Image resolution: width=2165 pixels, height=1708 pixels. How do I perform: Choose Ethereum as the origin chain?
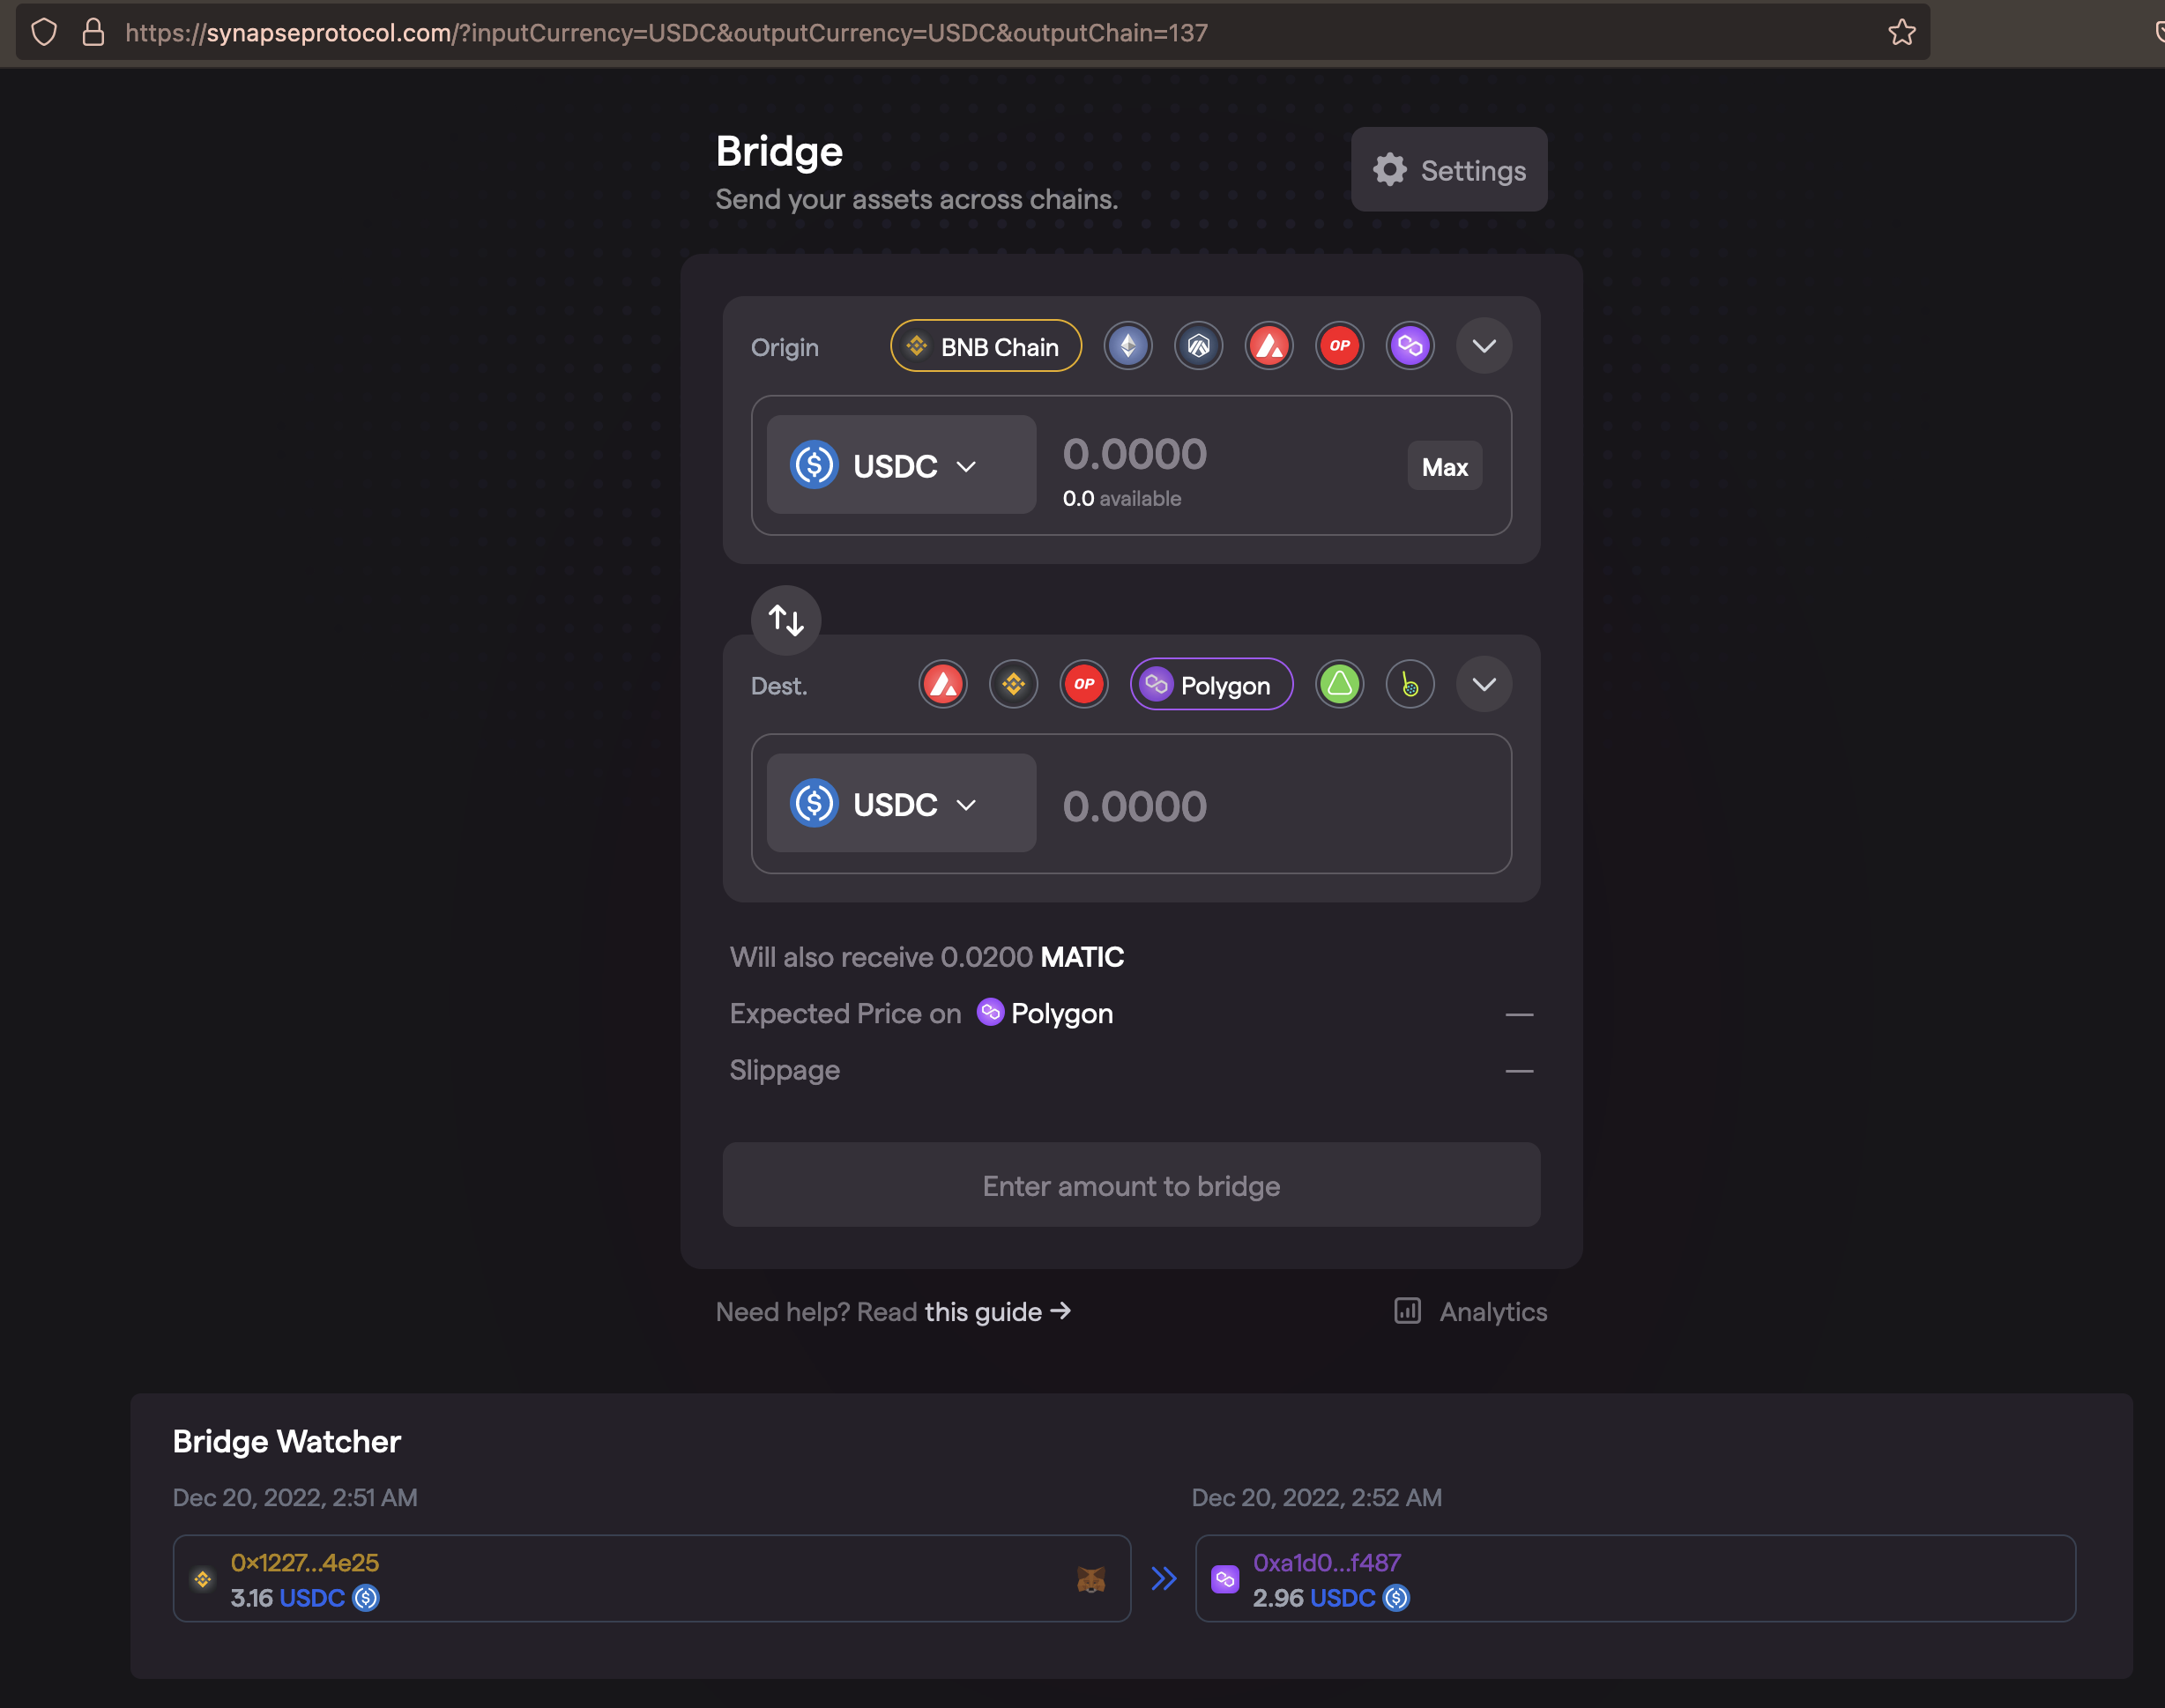pos(1128,346)
